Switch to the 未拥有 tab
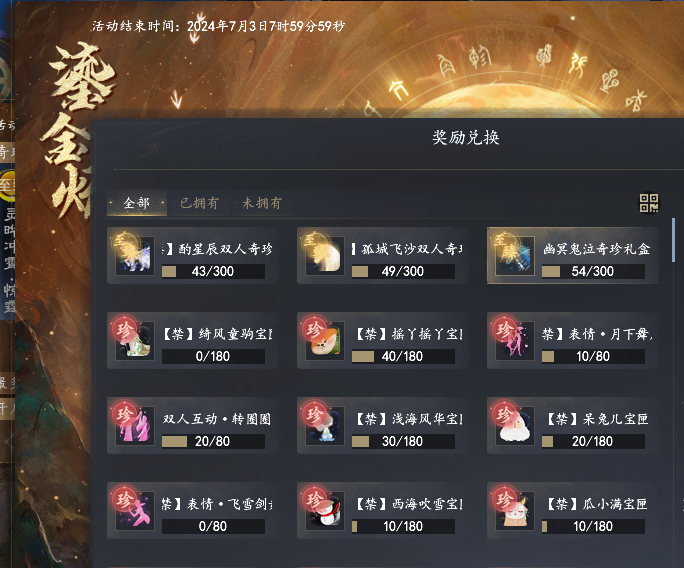This screenshot has width=684, height=568. [262, 203]
